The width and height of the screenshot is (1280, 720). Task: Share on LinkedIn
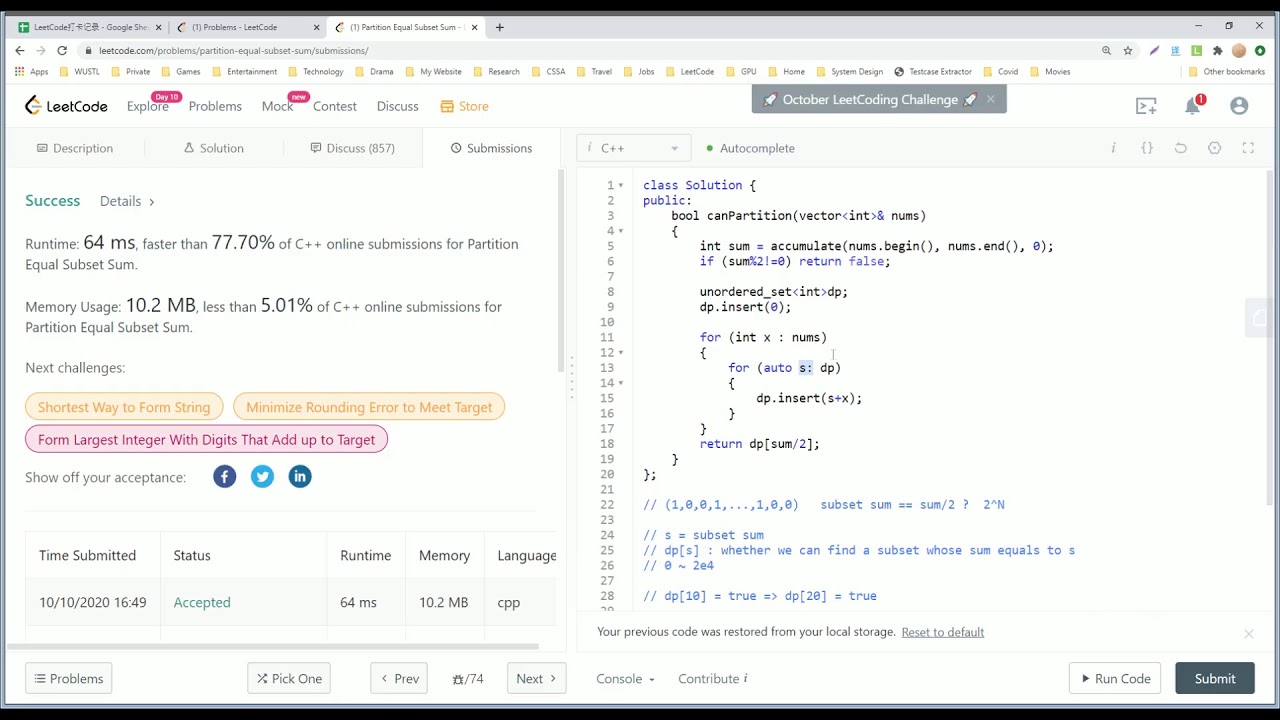pyautogui.click(x=300, y=477)
